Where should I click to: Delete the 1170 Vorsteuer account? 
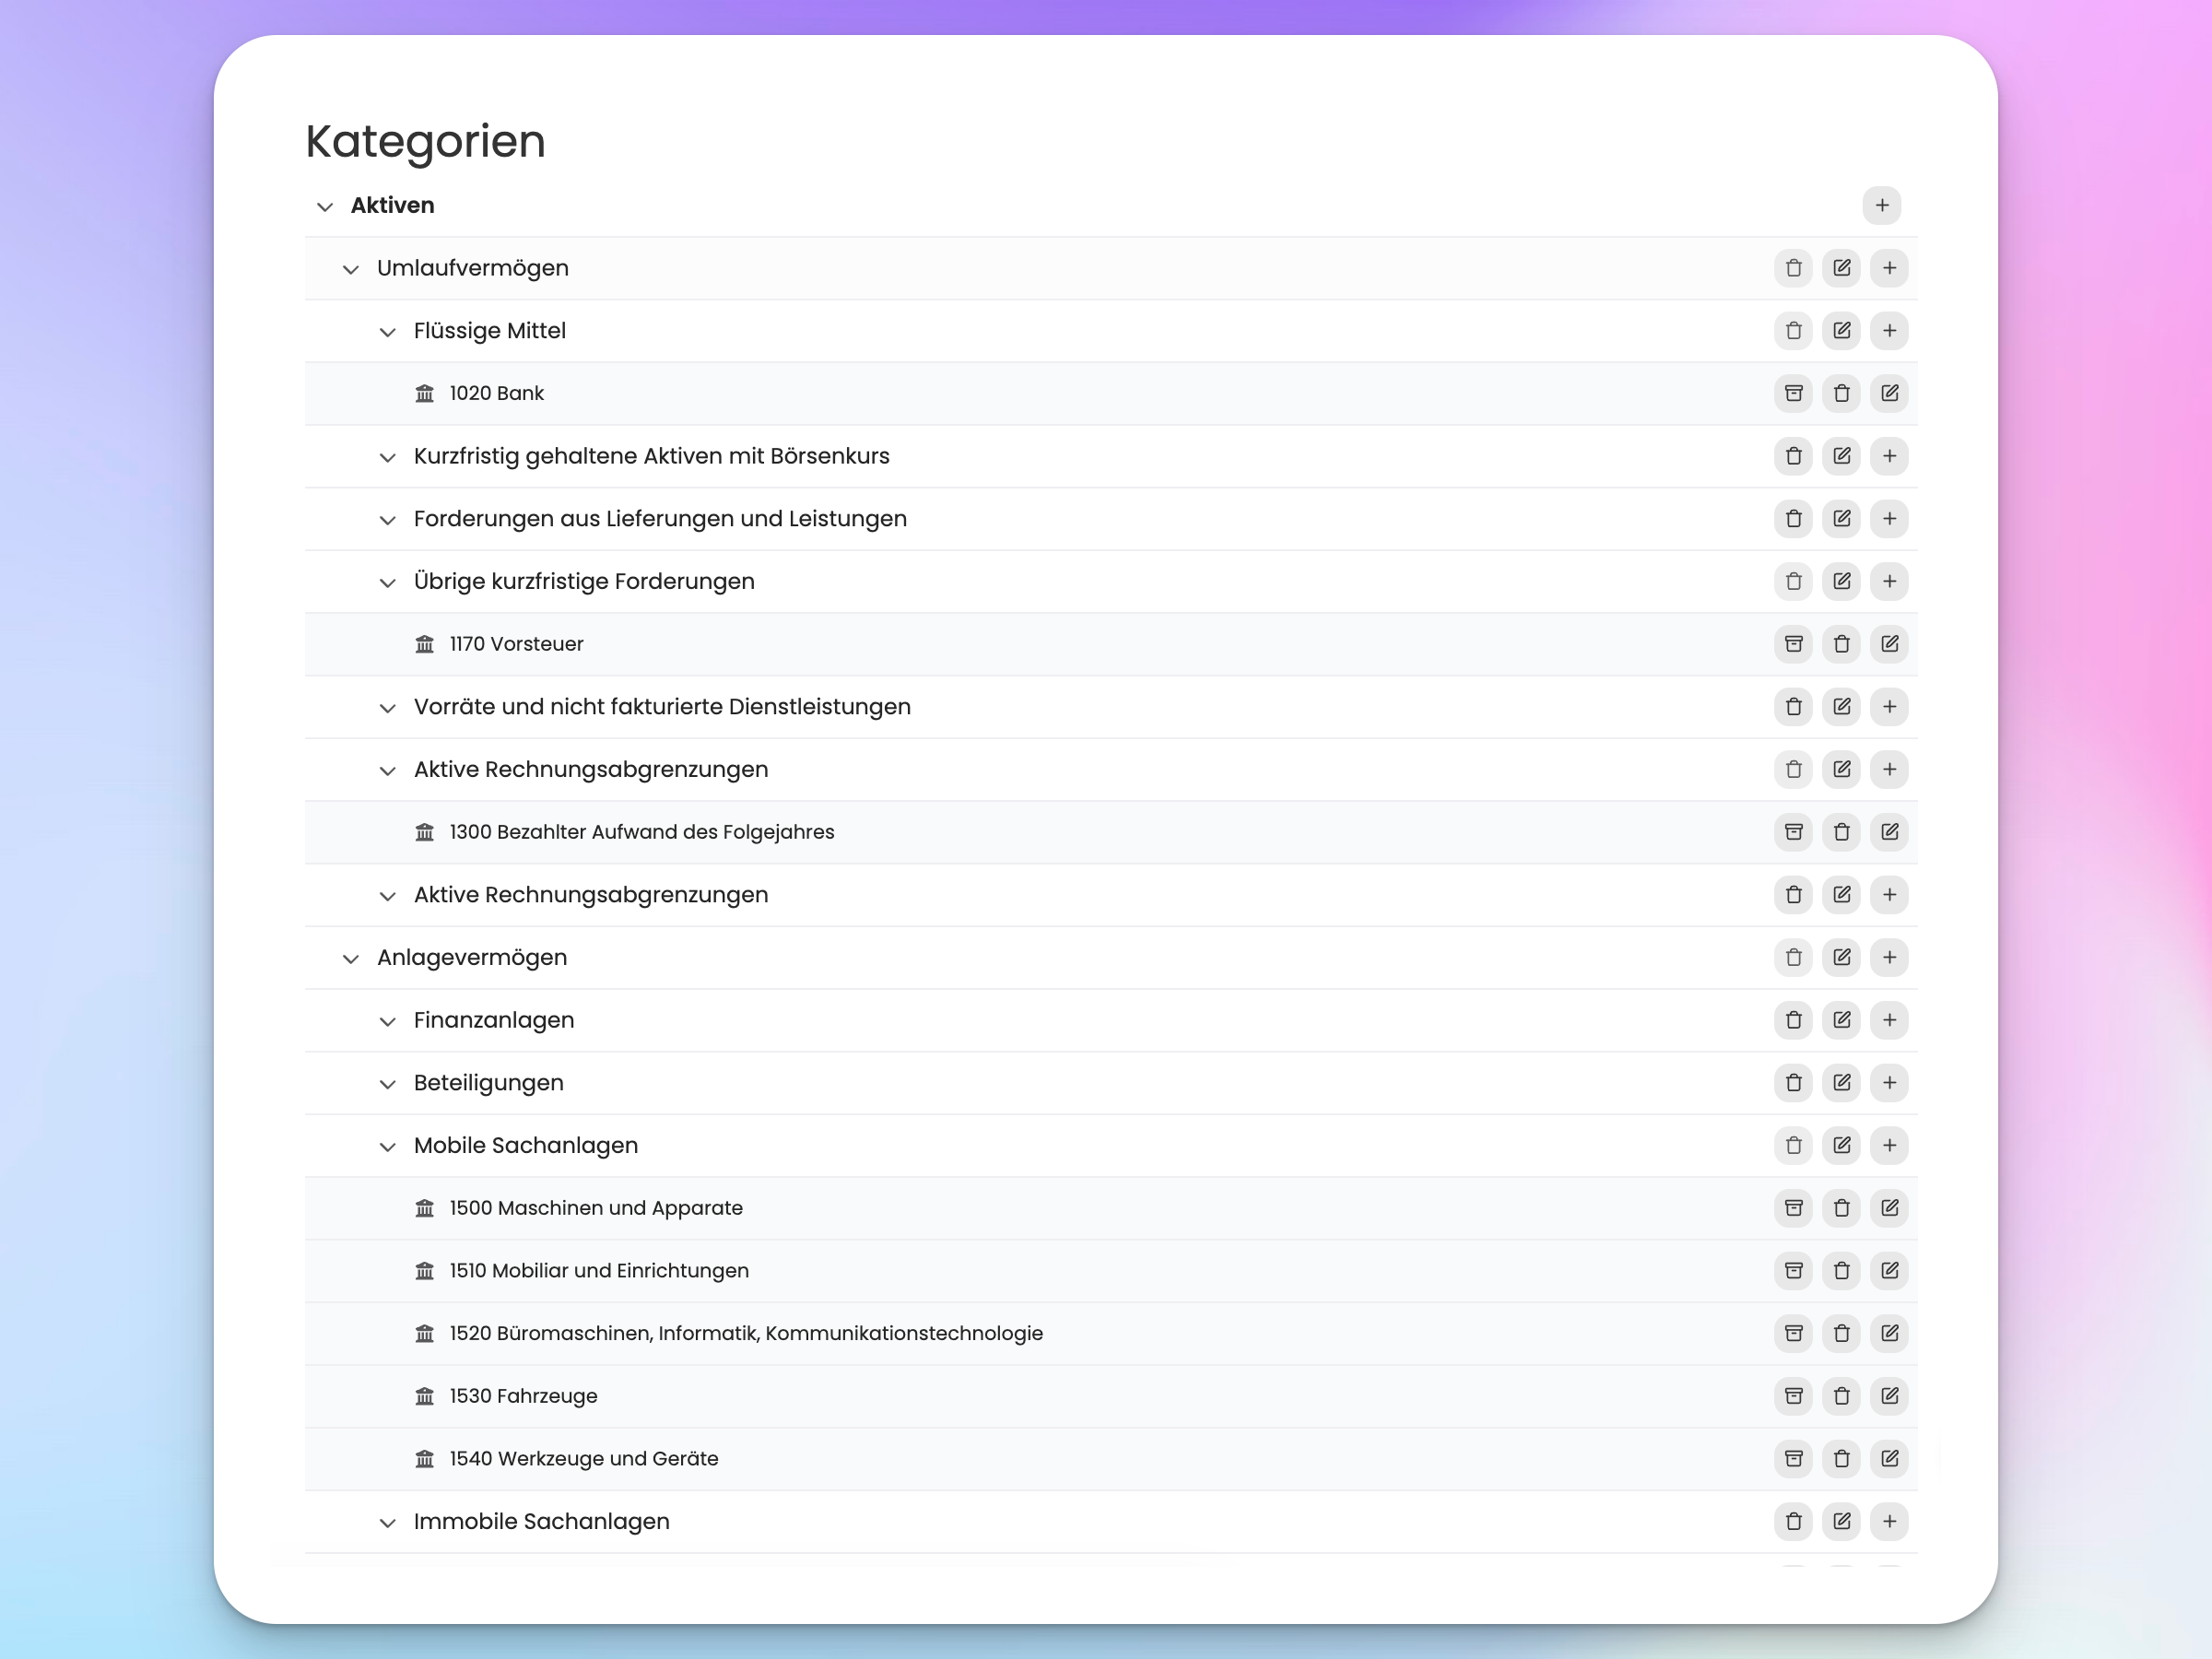coord(1841,644)
